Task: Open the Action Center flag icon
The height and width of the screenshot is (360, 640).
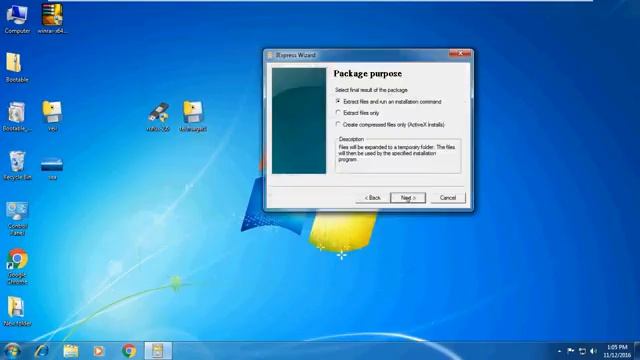Action: click(571, 351)
